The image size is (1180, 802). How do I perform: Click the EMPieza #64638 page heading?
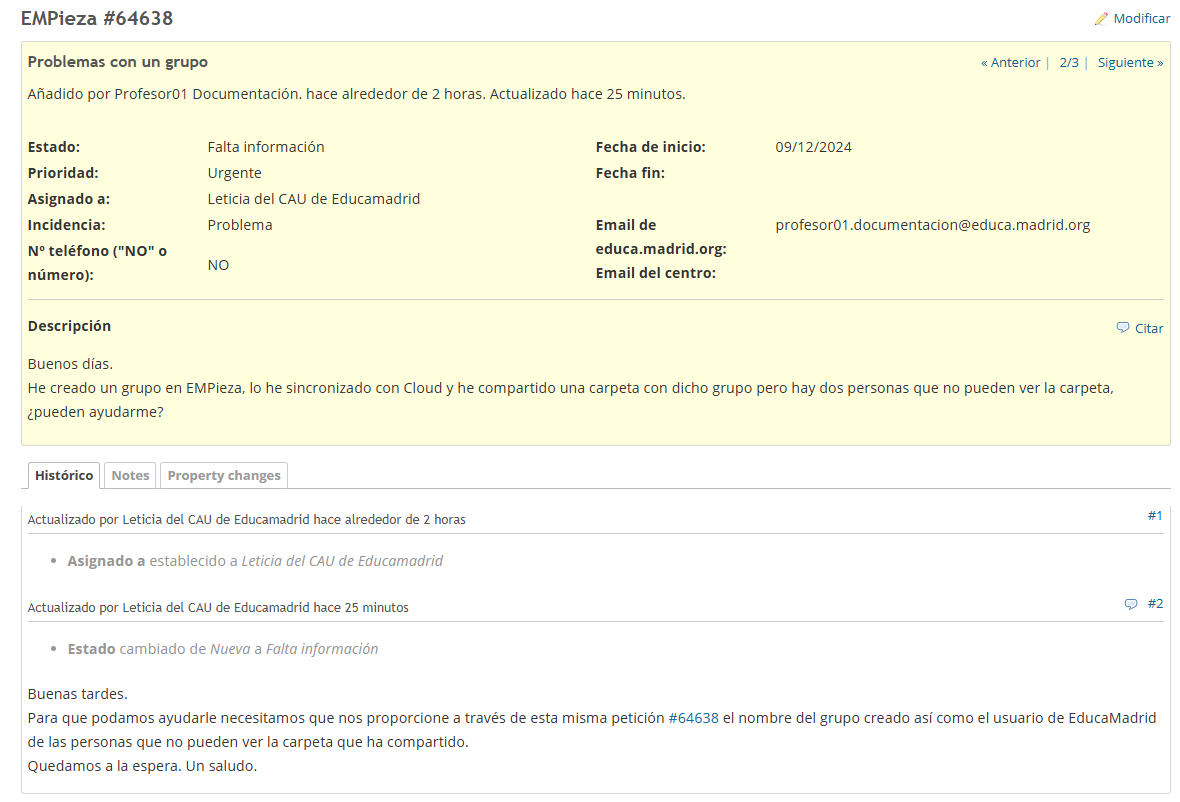click(96, 18)
